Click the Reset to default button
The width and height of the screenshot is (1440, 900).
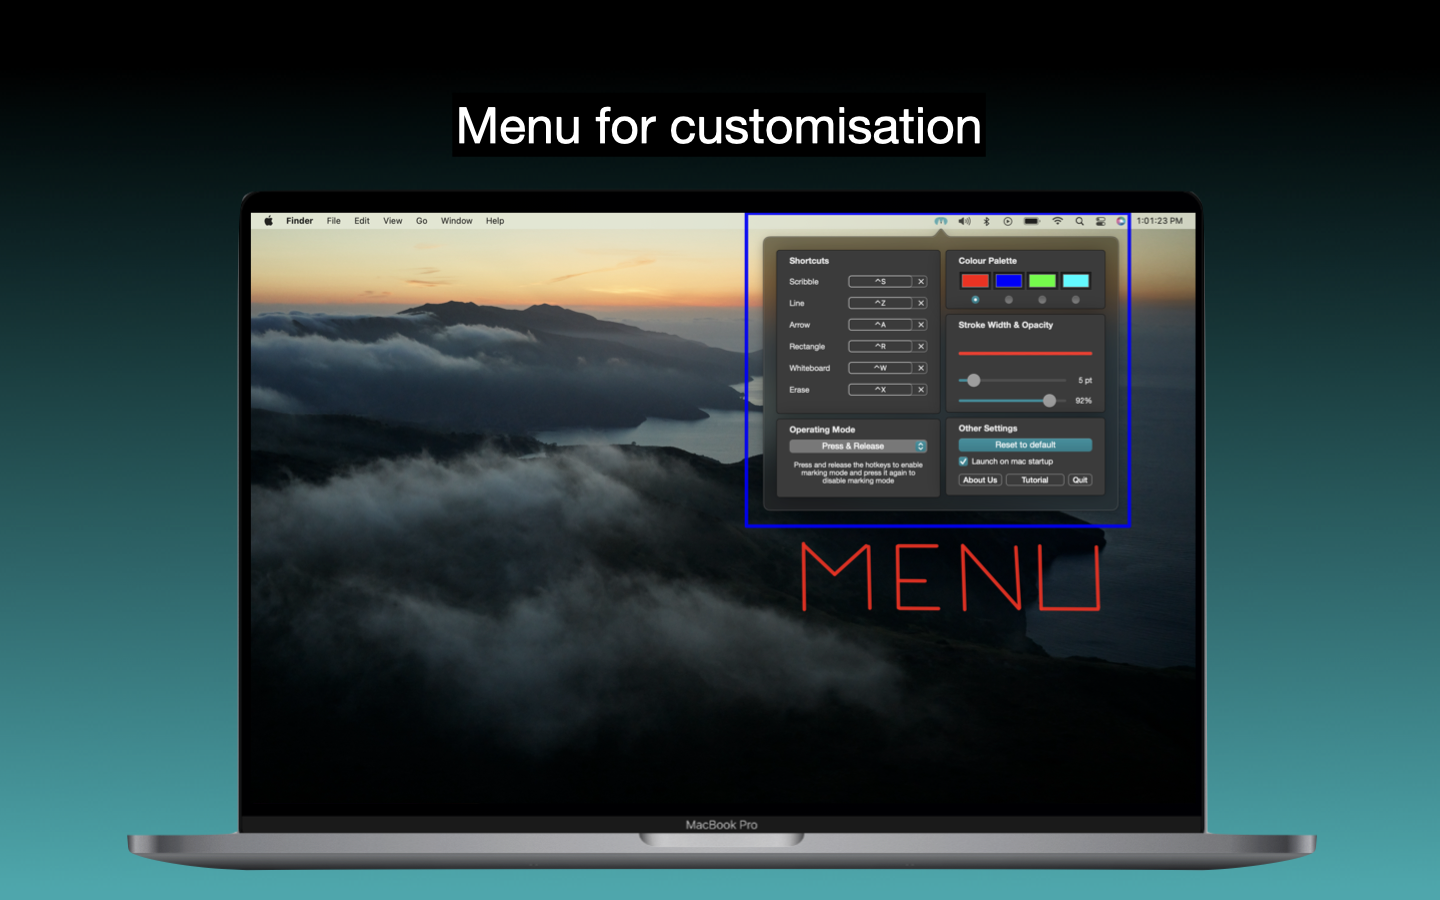[1025, 445]
